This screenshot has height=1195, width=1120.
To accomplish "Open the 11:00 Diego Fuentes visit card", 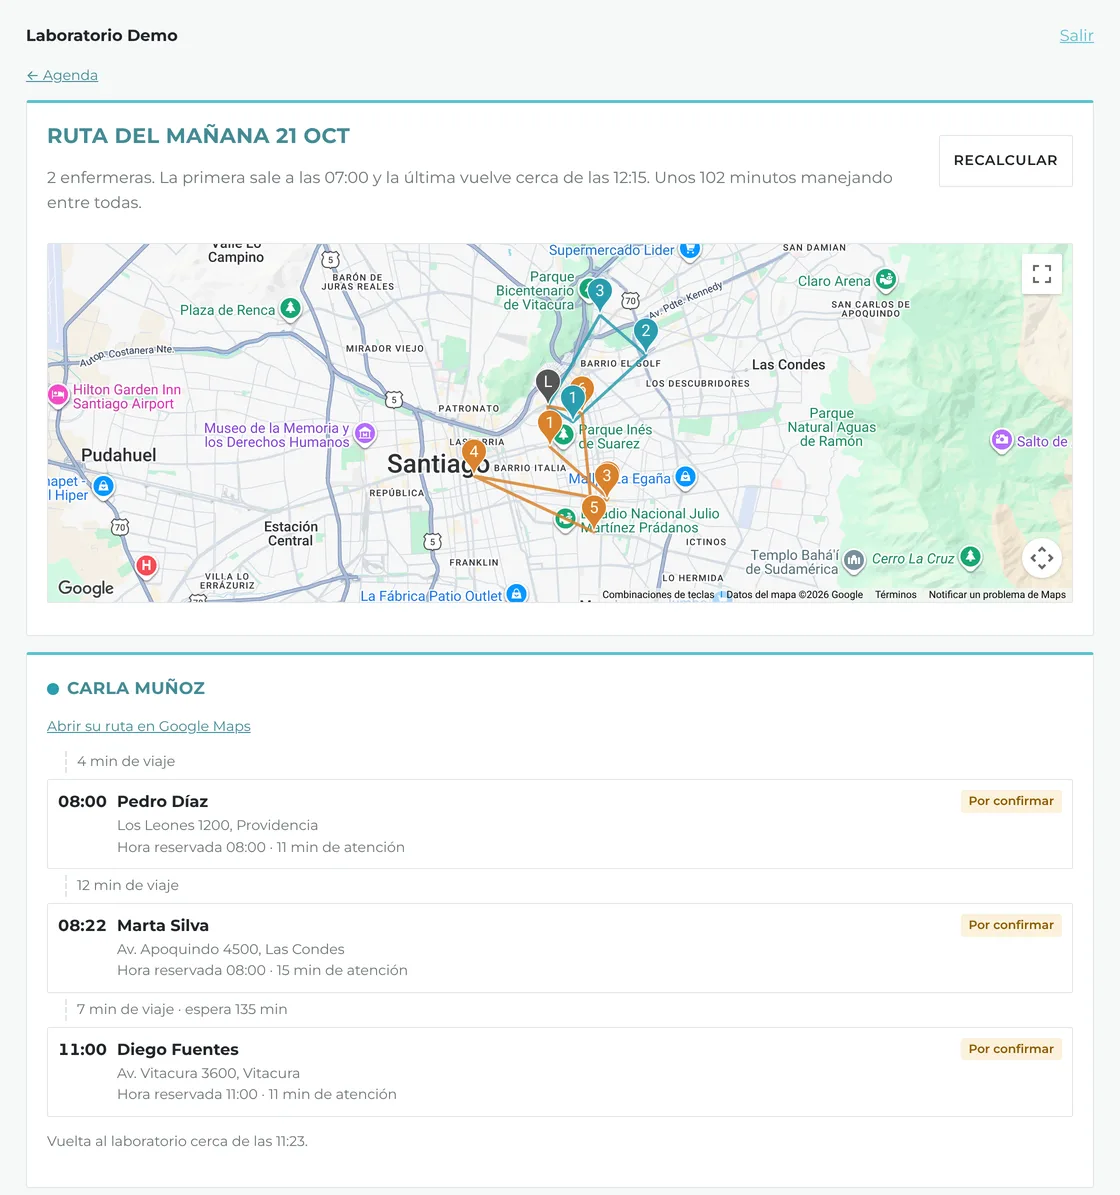I will (560, 1072).
